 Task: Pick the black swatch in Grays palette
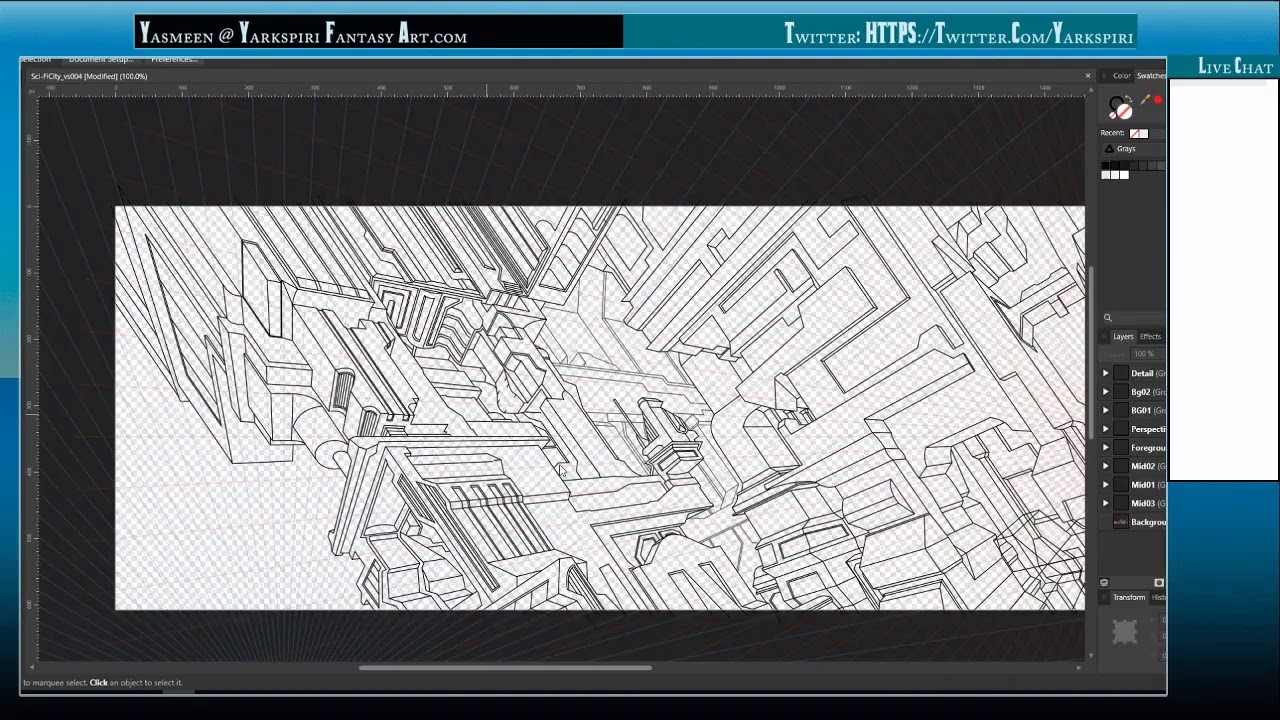(1105, 166)
